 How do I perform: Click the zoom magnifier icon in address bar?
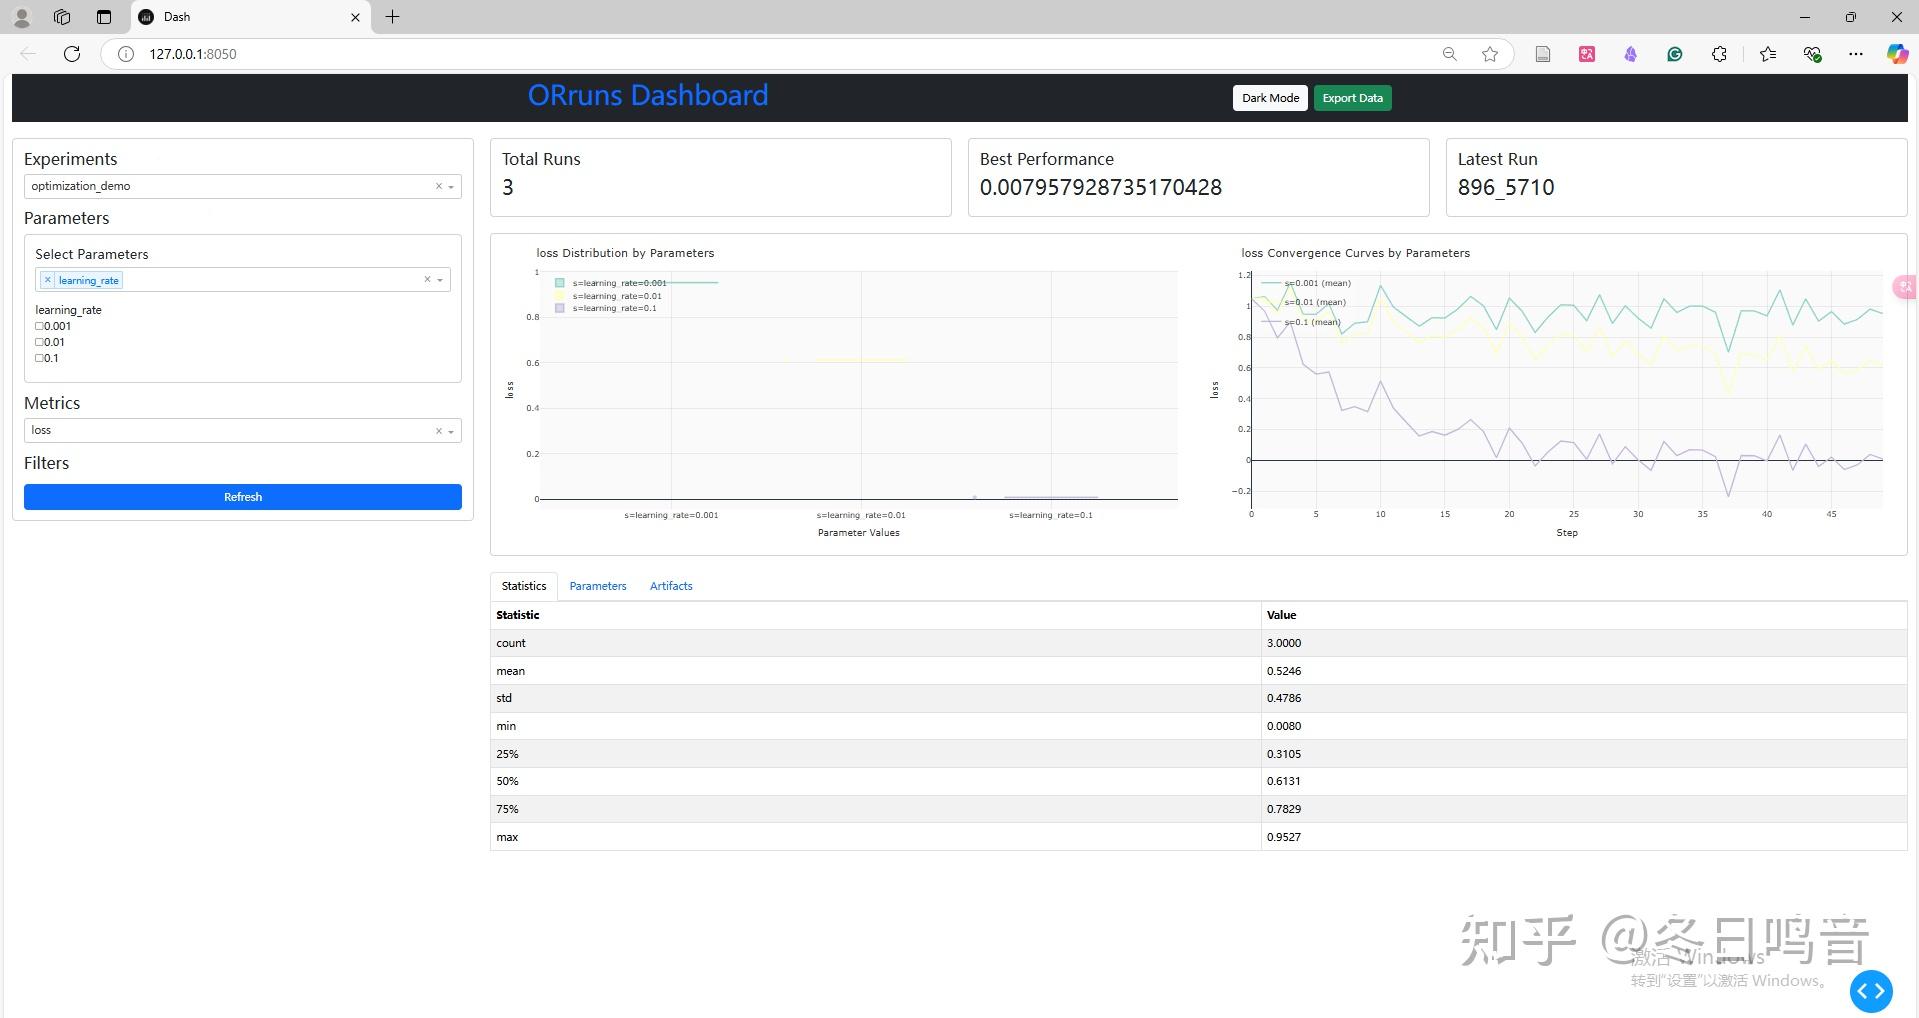[1449, 54]
